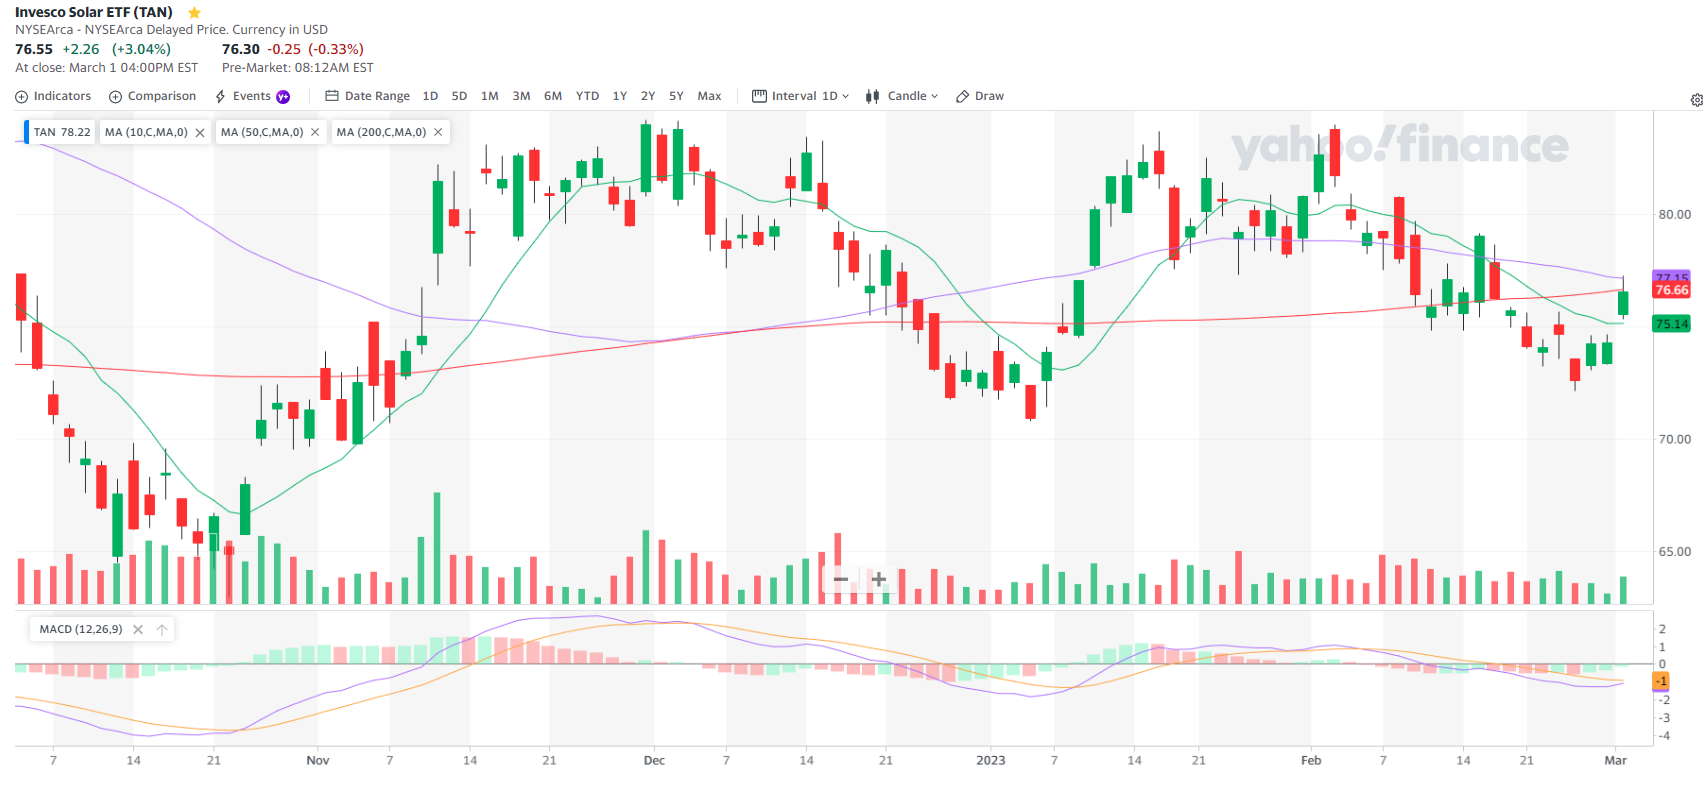
Task: Open the Date Range picker
Action: [367, 96]
